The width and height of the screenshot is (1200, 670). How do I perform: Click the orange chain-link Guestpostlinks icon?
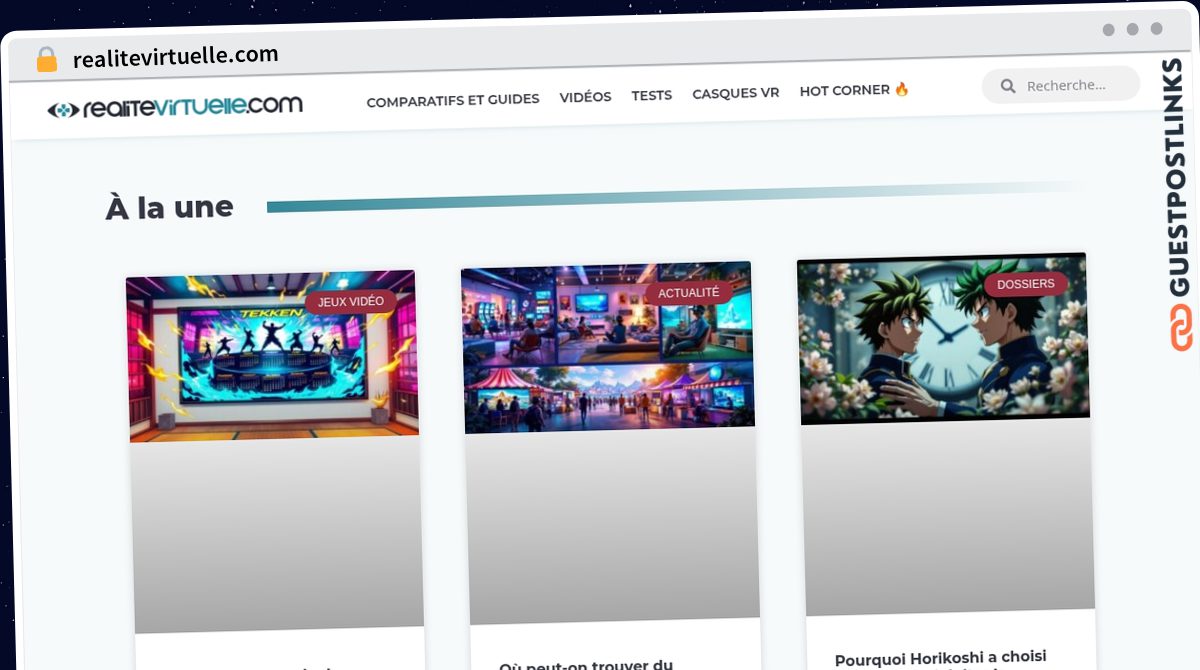1181,329
